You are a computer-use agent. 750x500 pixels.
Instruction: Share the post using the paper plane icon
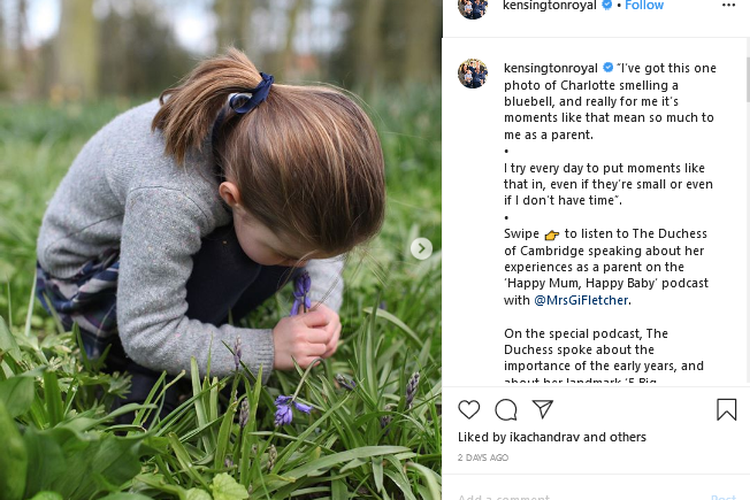542,409
